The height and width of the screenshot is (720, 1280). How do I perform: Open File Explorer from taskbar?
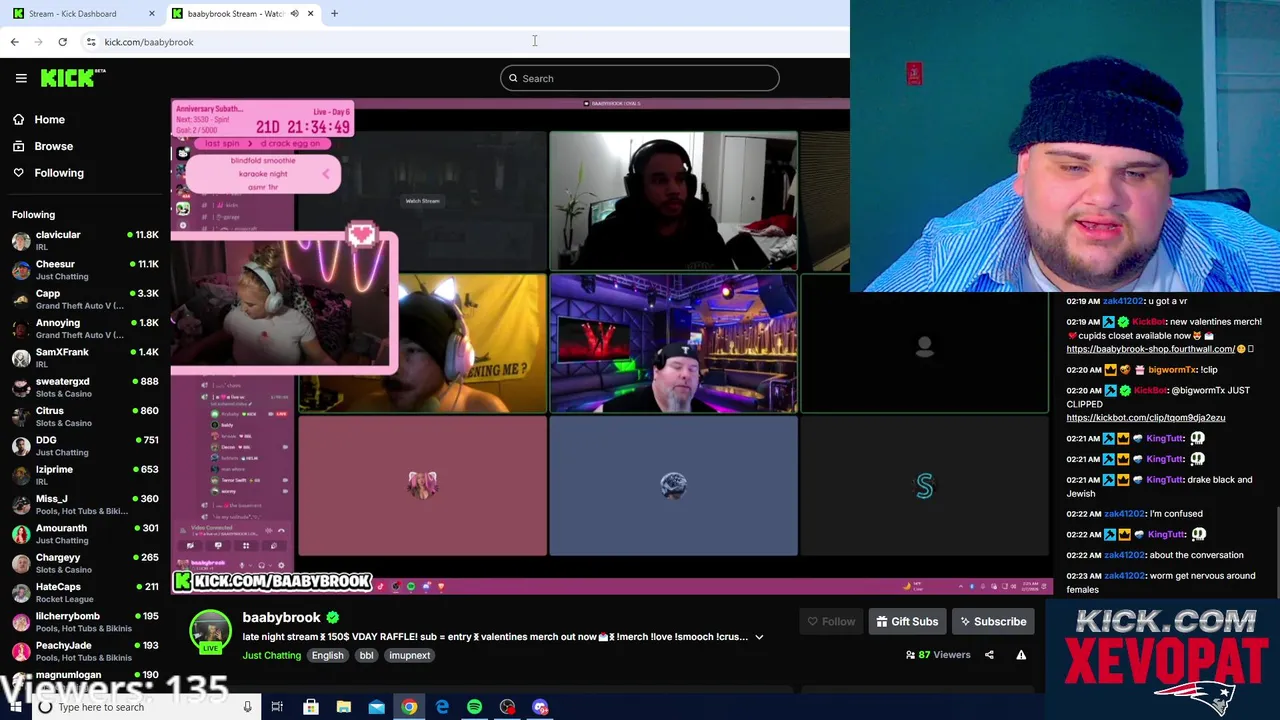click(x=343, y=707)
